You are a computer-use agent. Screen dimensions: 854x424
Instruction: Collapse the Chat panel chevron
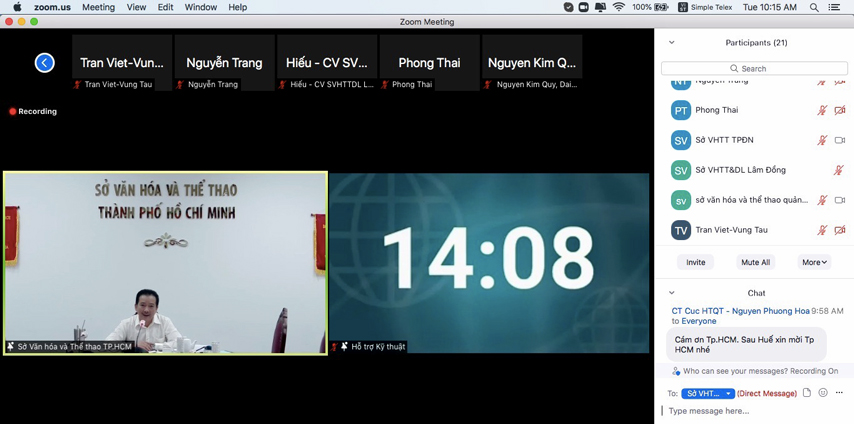[671, 293]
